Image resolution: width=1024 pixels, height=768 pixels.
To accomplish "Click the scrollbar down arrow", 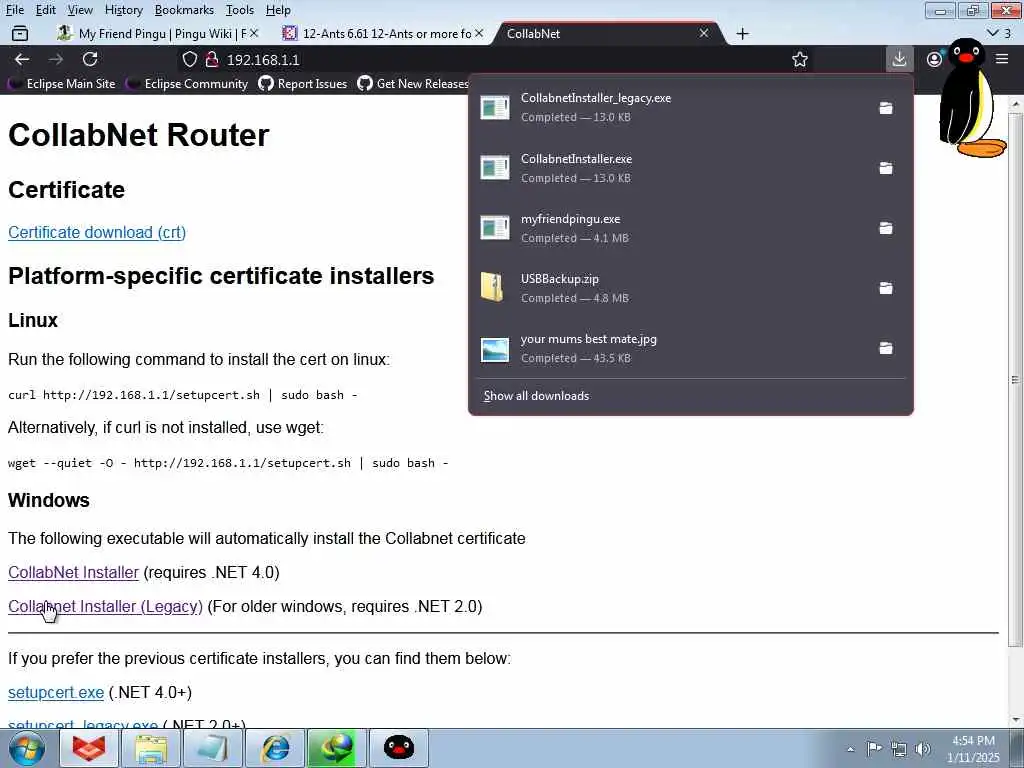I will click(1016, 720).
